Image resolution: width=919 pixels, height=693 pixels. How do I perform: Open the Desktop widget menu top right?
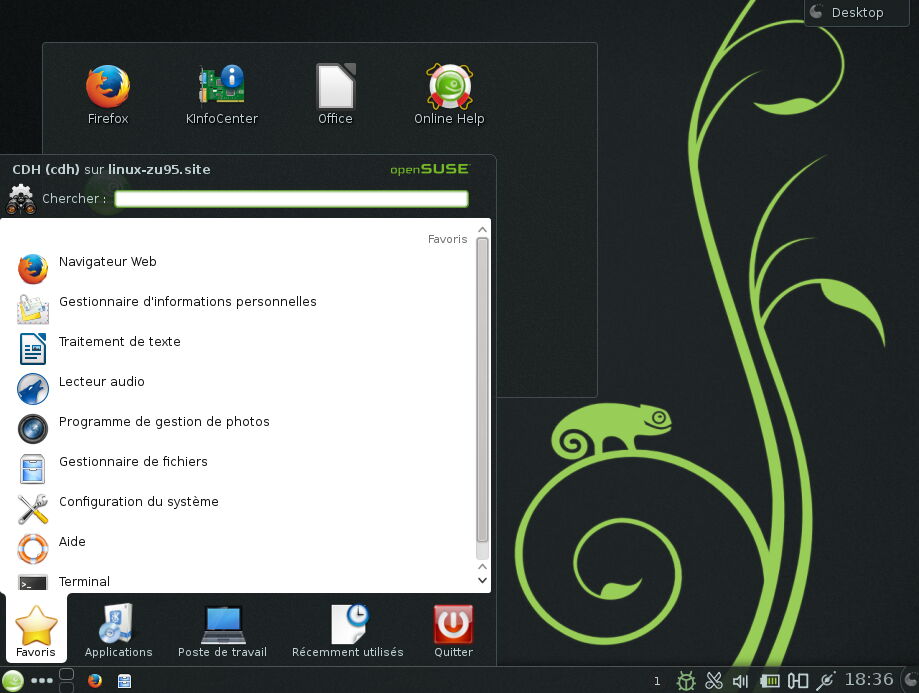click(855, 13)
